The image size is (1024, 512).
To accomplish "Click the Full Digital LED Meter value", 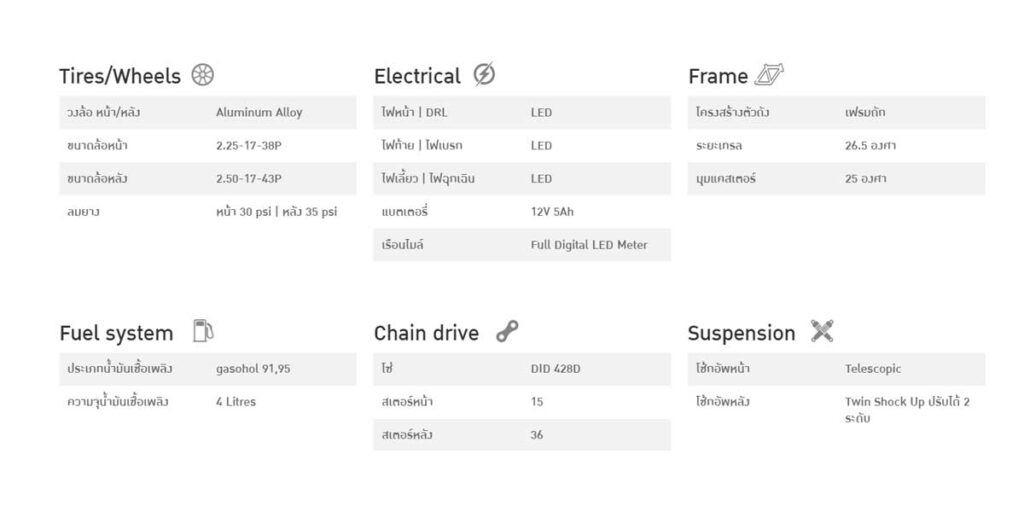I will tap(589, 245).
